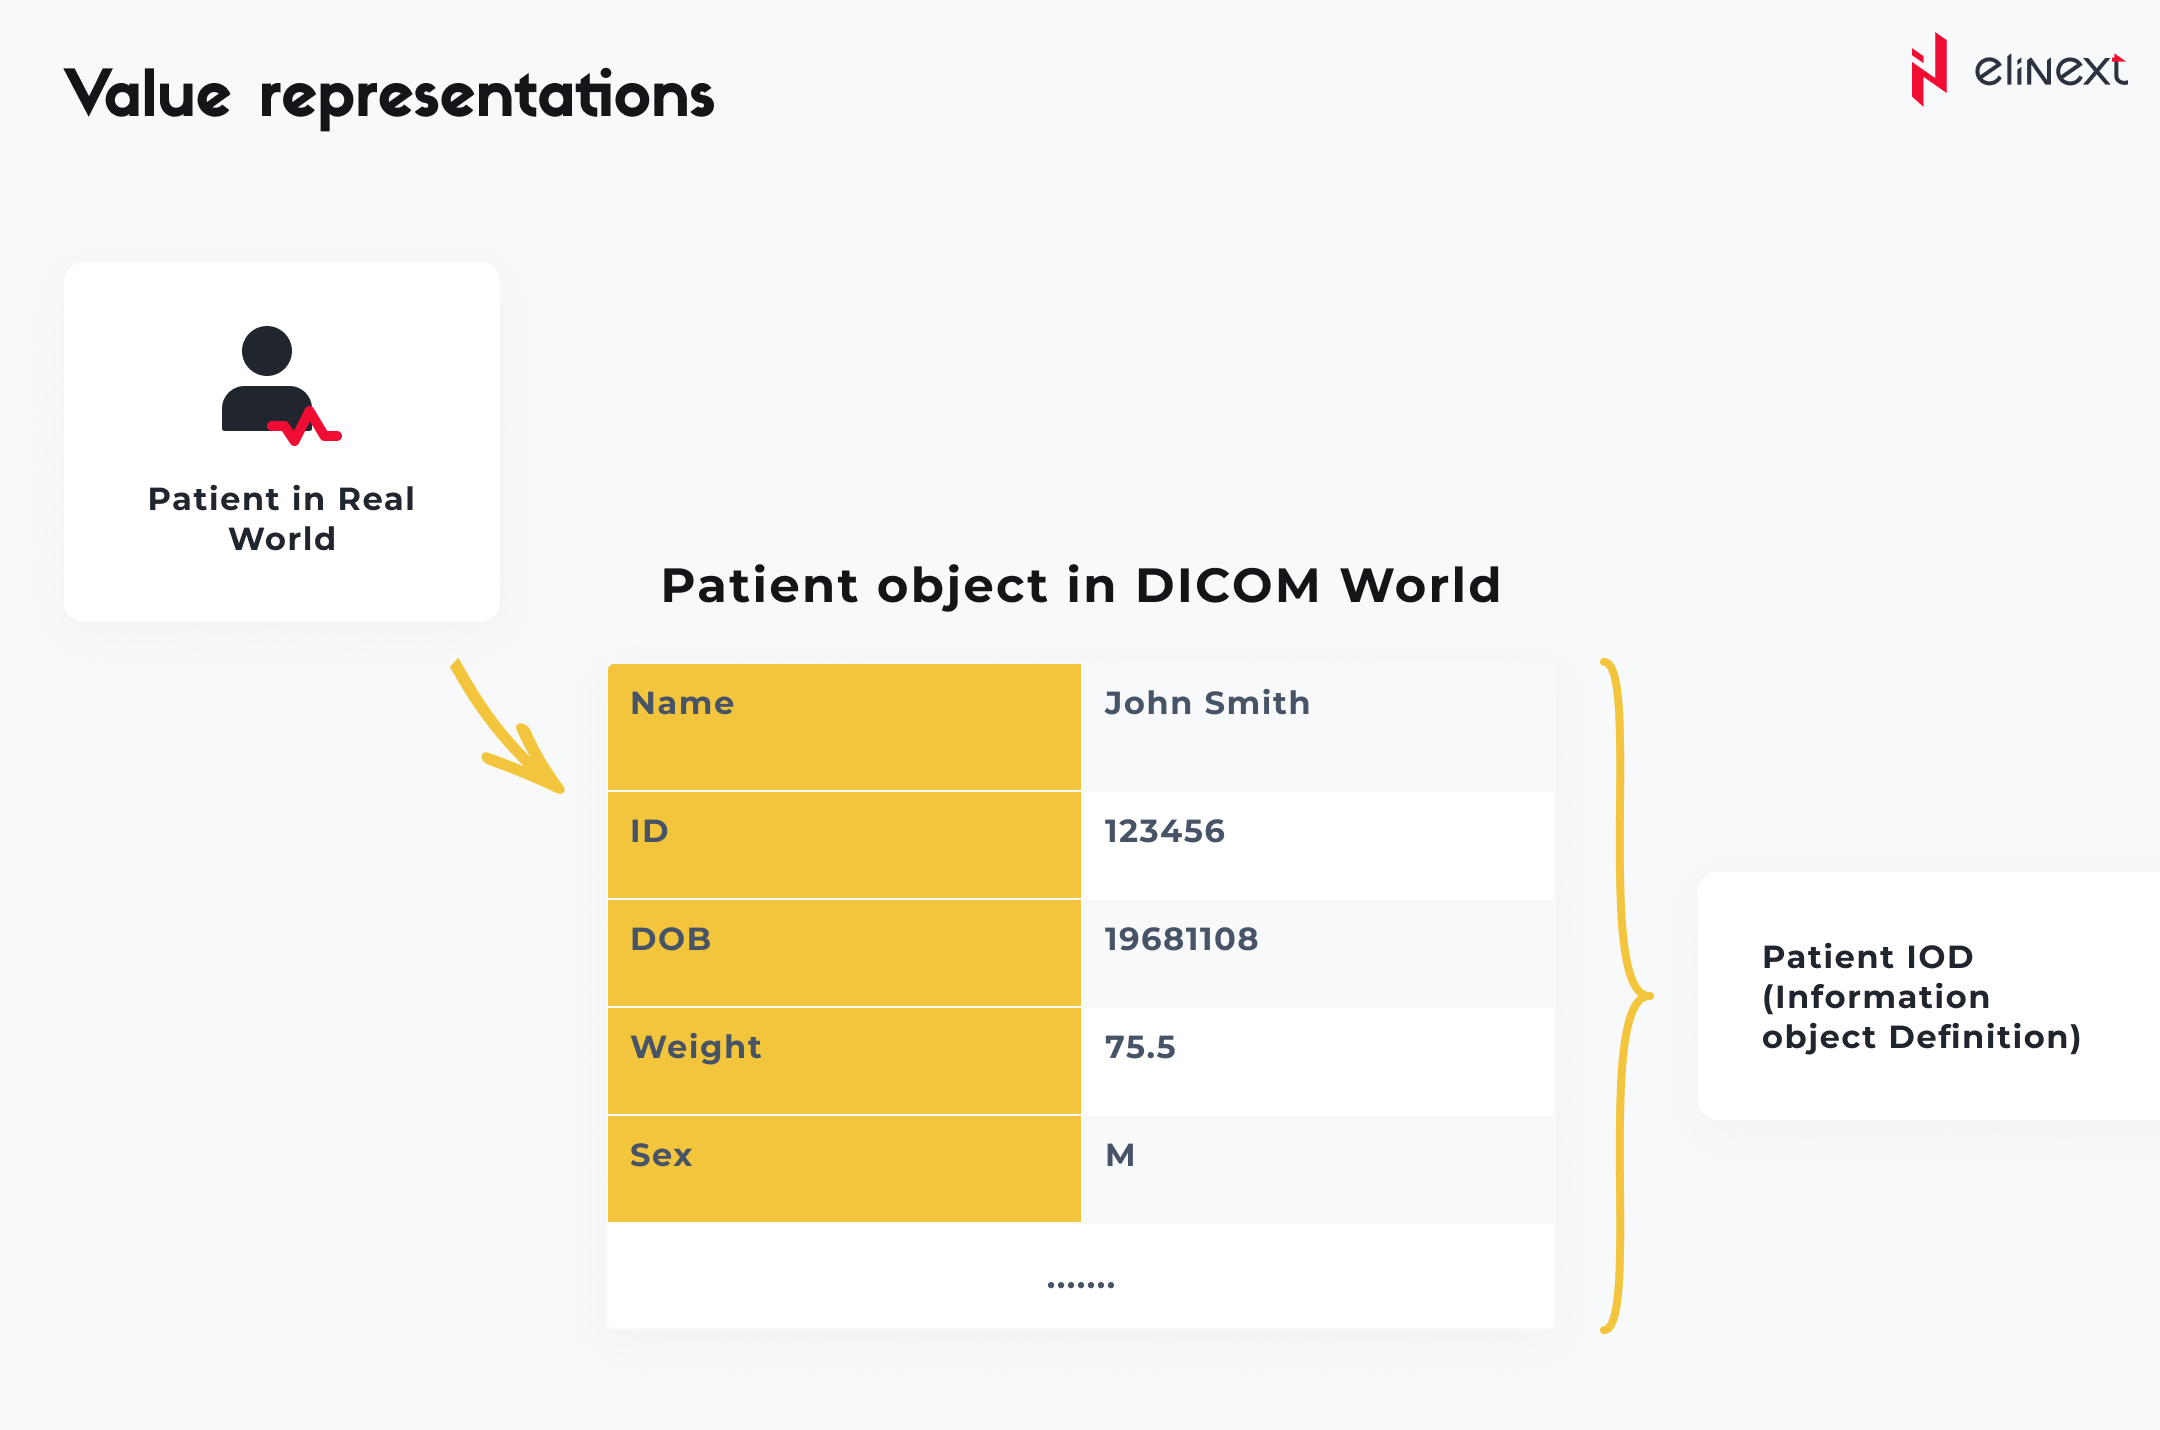Click the yellow Name field cell
This screenshot has height=1430, width=2160.
click(844, 727)
